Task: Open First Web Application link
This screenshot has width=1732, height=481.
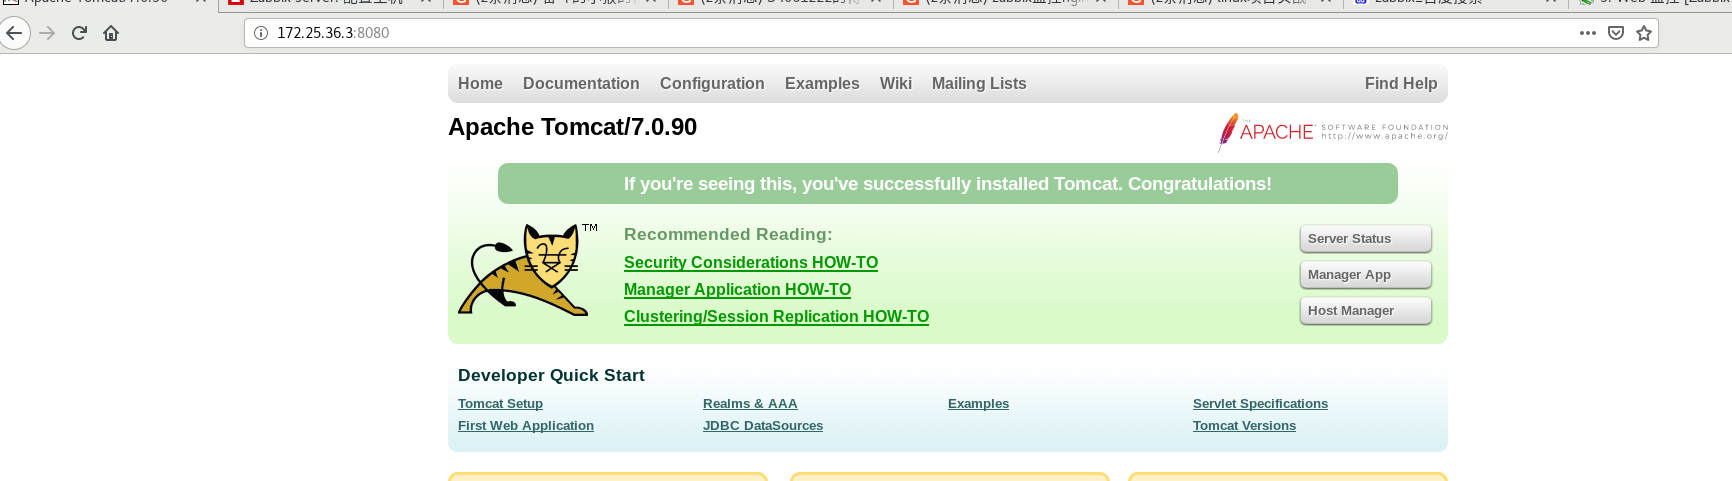Action: pyautogui.click(x=526, y=426)
